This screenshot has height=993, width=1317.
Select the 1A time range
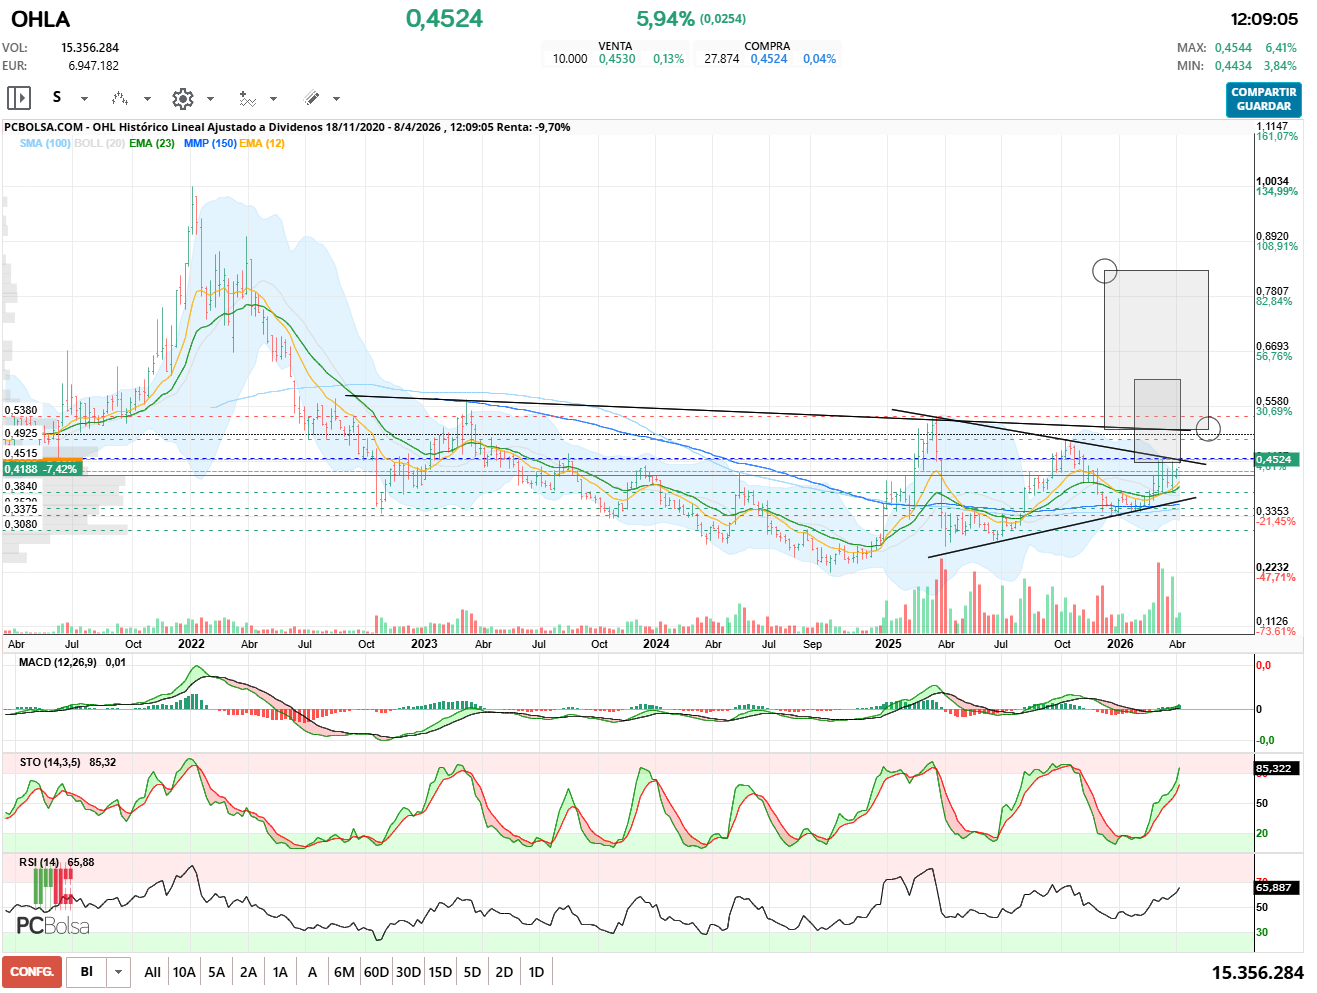[x=280, y=972]
